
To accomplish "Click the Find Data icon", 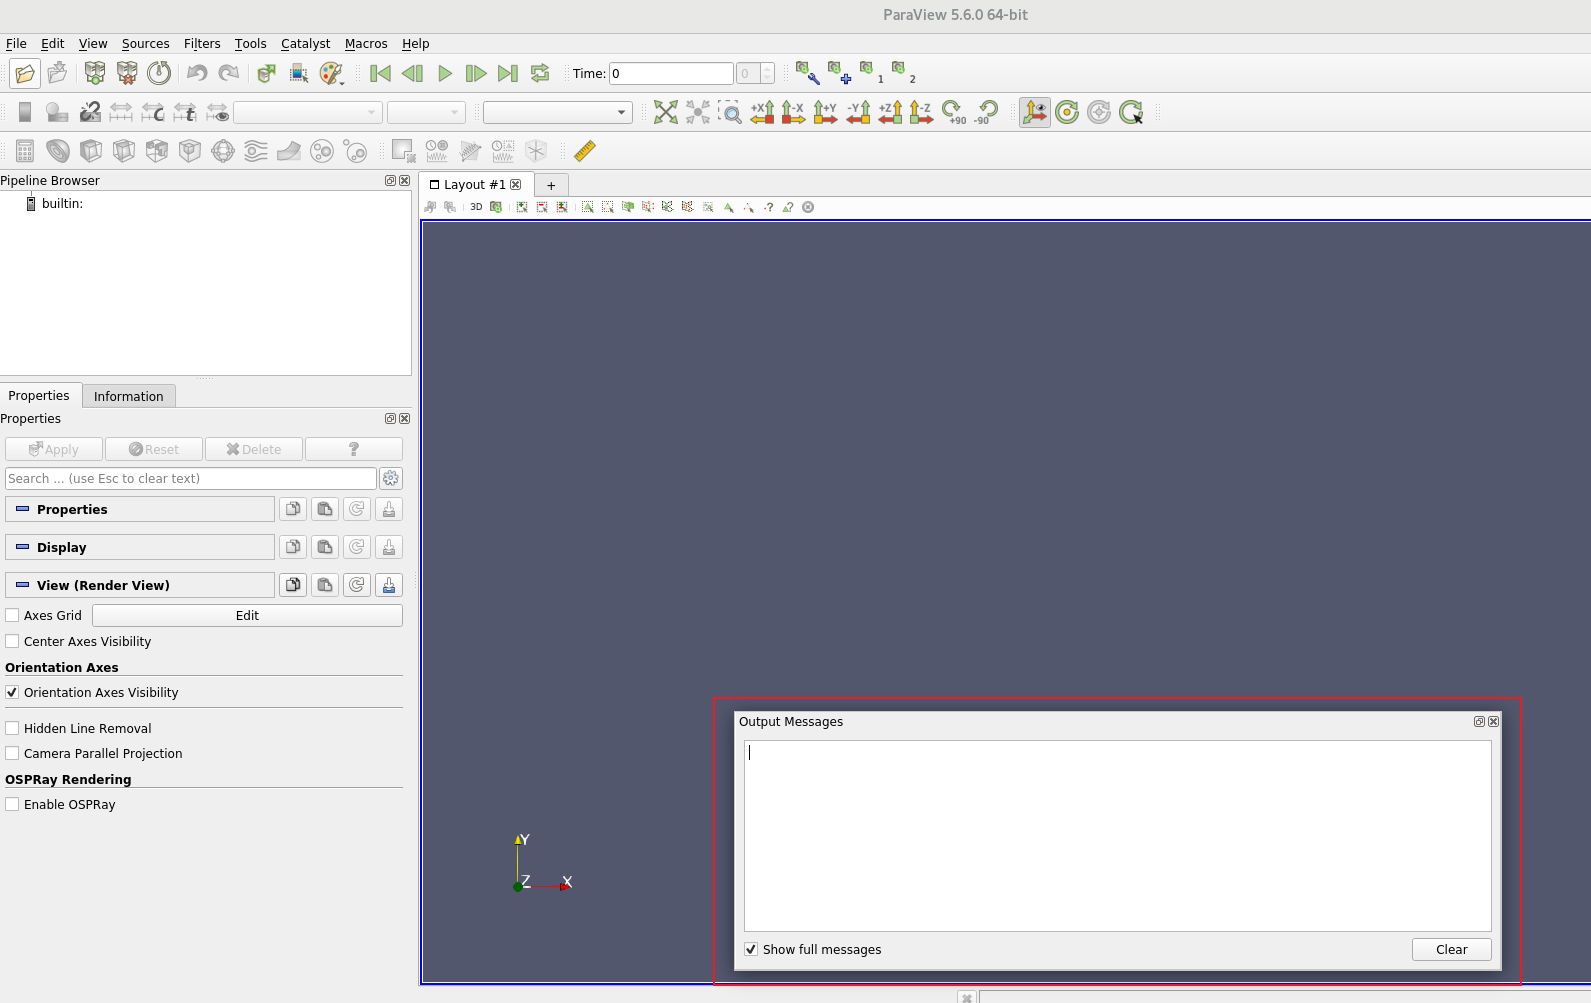I will click(x=299, y=73).
